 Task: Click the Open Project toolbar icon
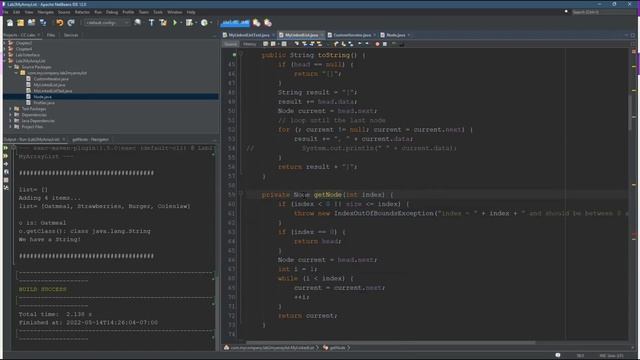tap(31, 23)
